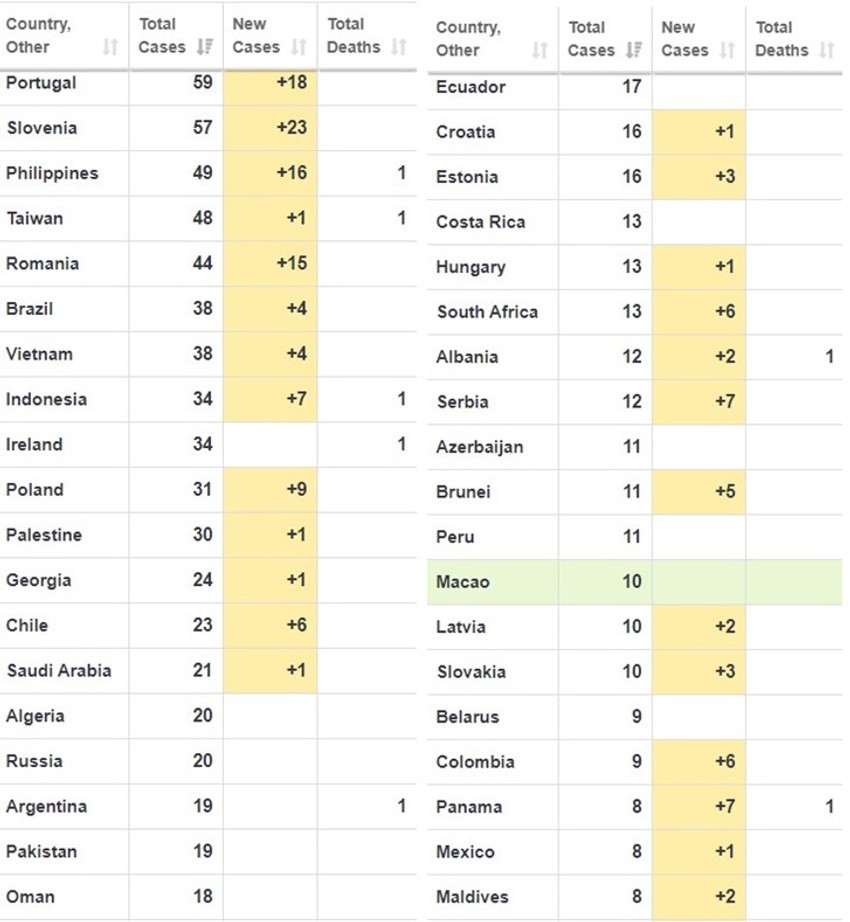Click the Costa Rica country name
The image size is (850, 922).
point(480,222)
